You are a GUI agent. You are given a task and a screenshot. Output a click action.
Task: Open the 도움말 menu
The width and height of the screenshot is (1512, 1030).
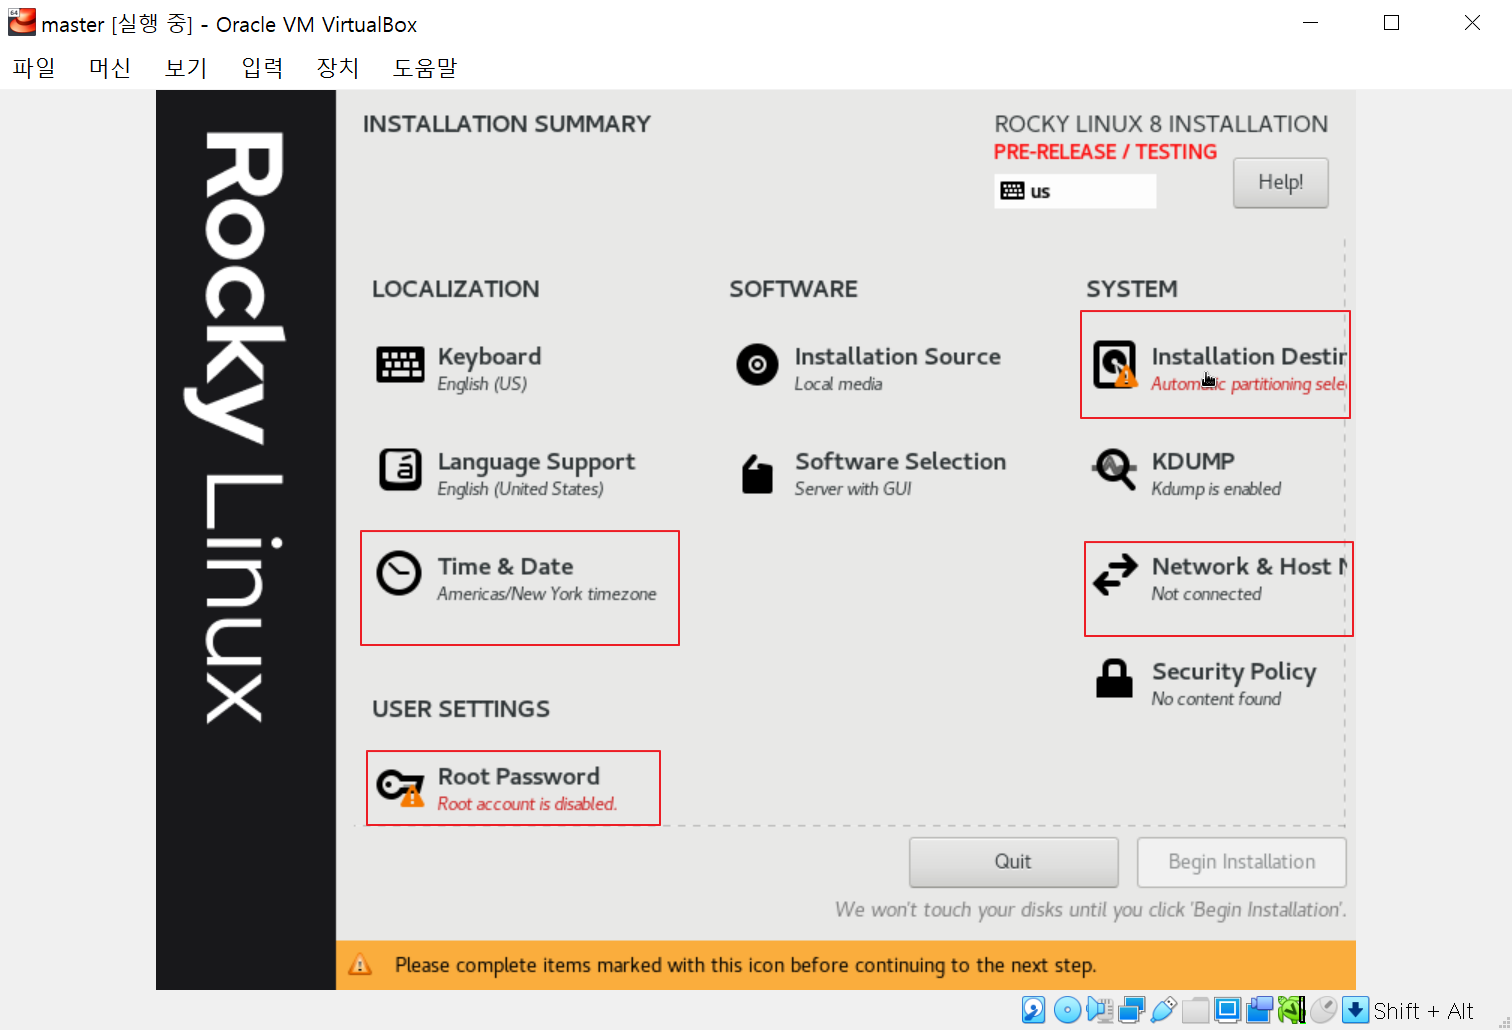click(x=424, y=67)
